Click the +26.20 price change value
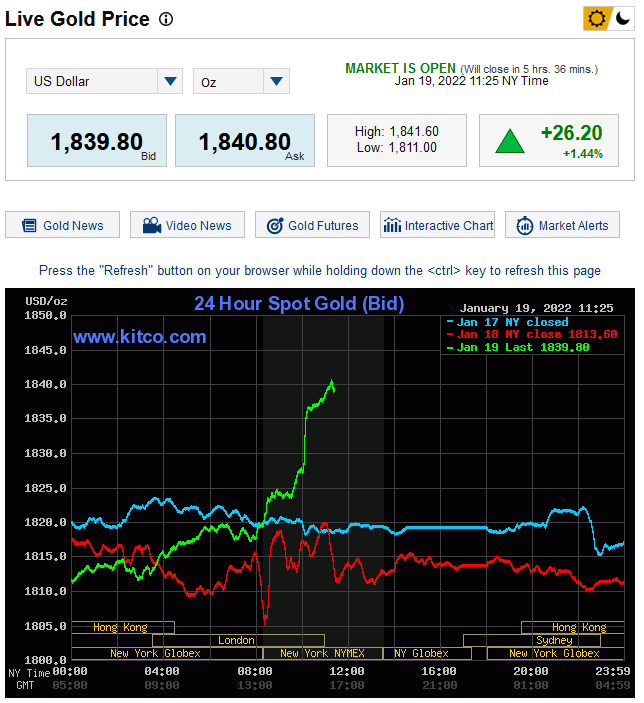644x703 pixels. [x=572, y=133]
